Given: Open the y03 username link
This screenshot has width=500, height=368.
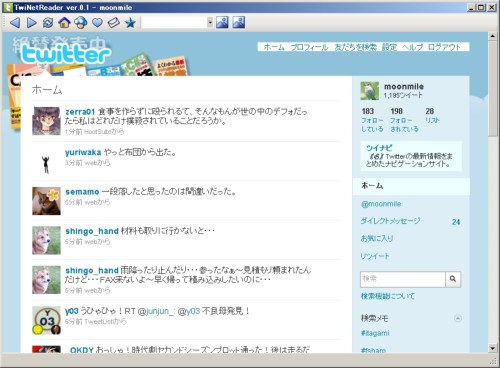Looking at the screenshot, I should point(71,311).
